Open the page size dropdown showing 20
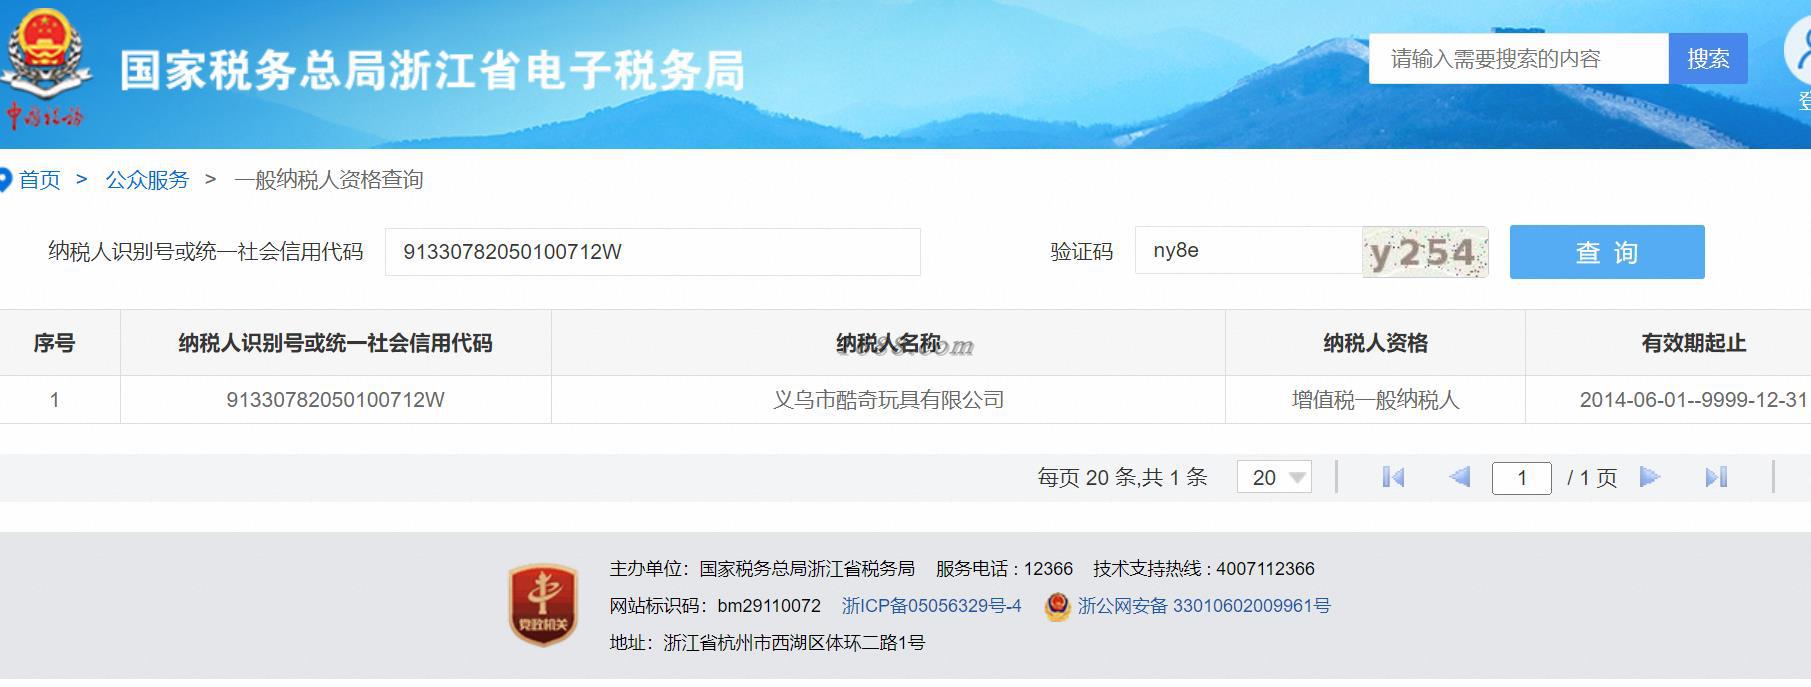This screenshot has width=1811, height=687. coord(1274,477)
